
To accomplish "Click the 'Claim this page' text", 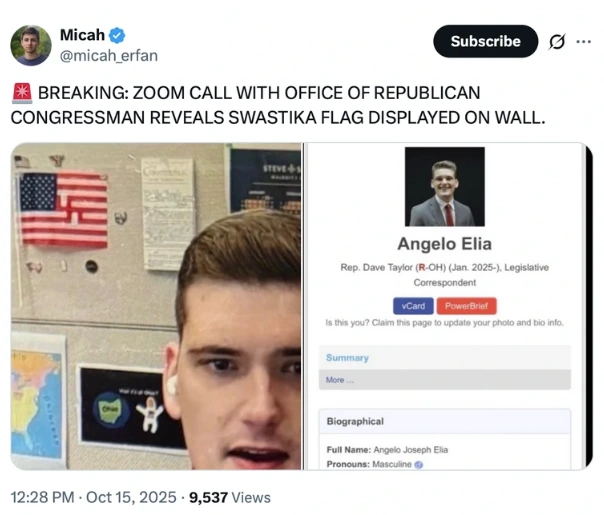I will click(402, 323).
